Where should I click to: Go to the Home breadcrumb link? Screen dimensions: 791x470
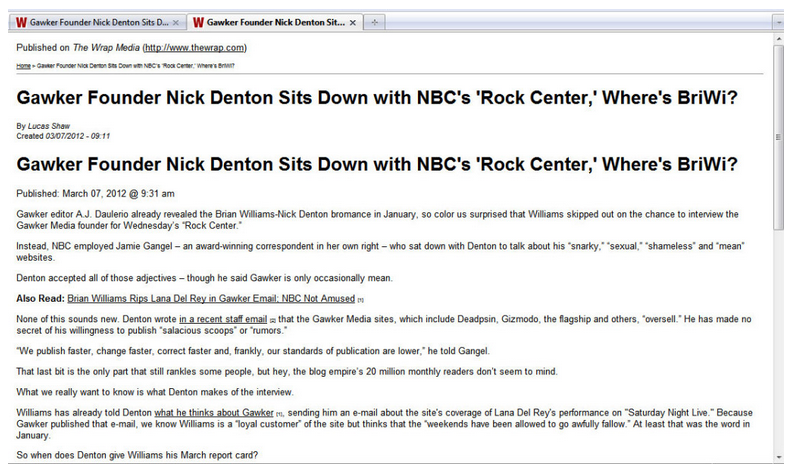[23, 66]
